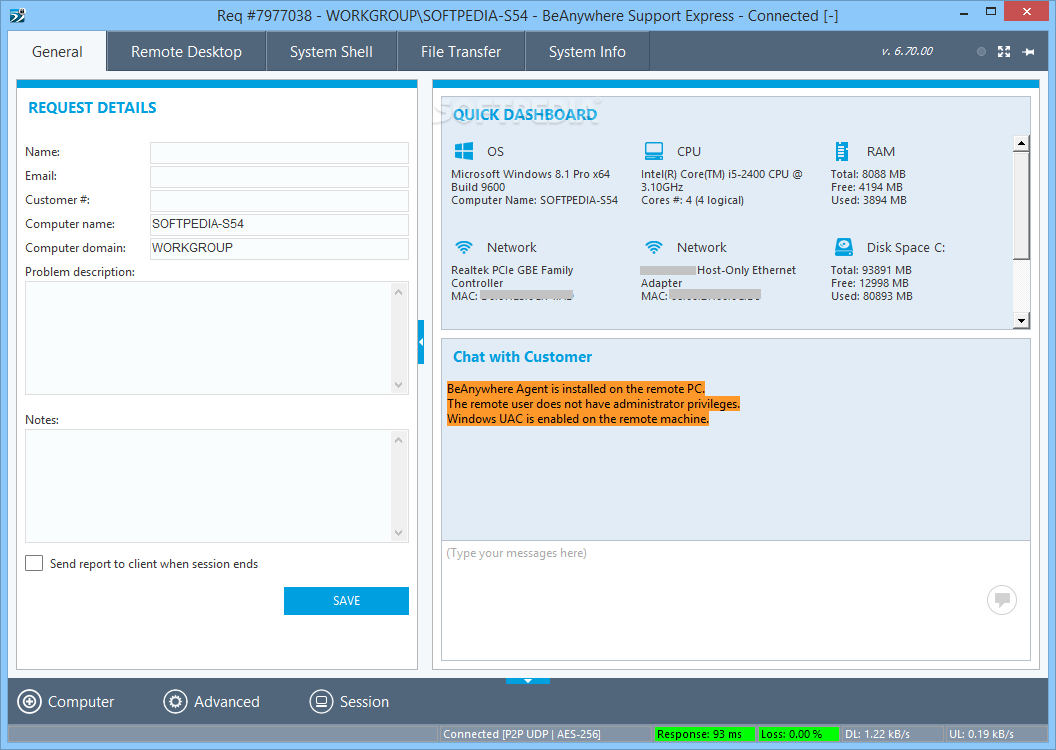Click the Host-Only network Wi-Fi icon
Image resolution: width=1056 pixels, height=750 pixels.
(653, 247)
